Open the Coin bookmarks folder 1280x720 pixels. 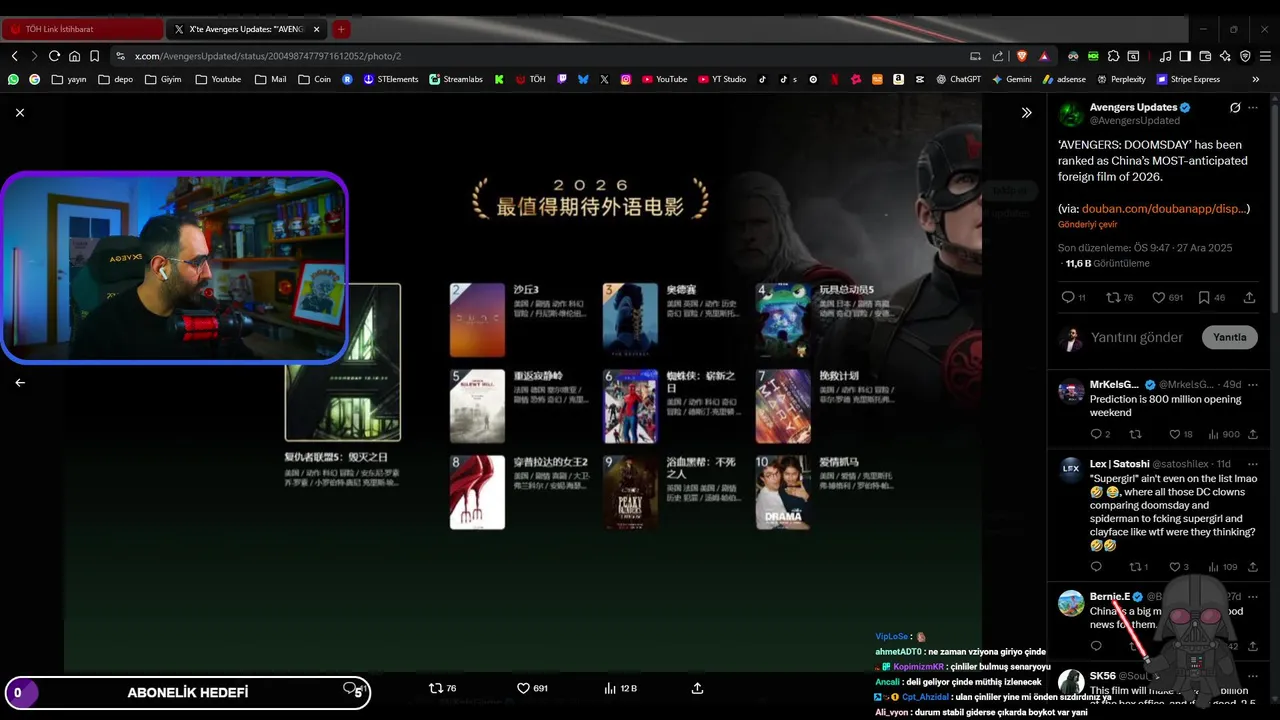click(x=315, y=79)
